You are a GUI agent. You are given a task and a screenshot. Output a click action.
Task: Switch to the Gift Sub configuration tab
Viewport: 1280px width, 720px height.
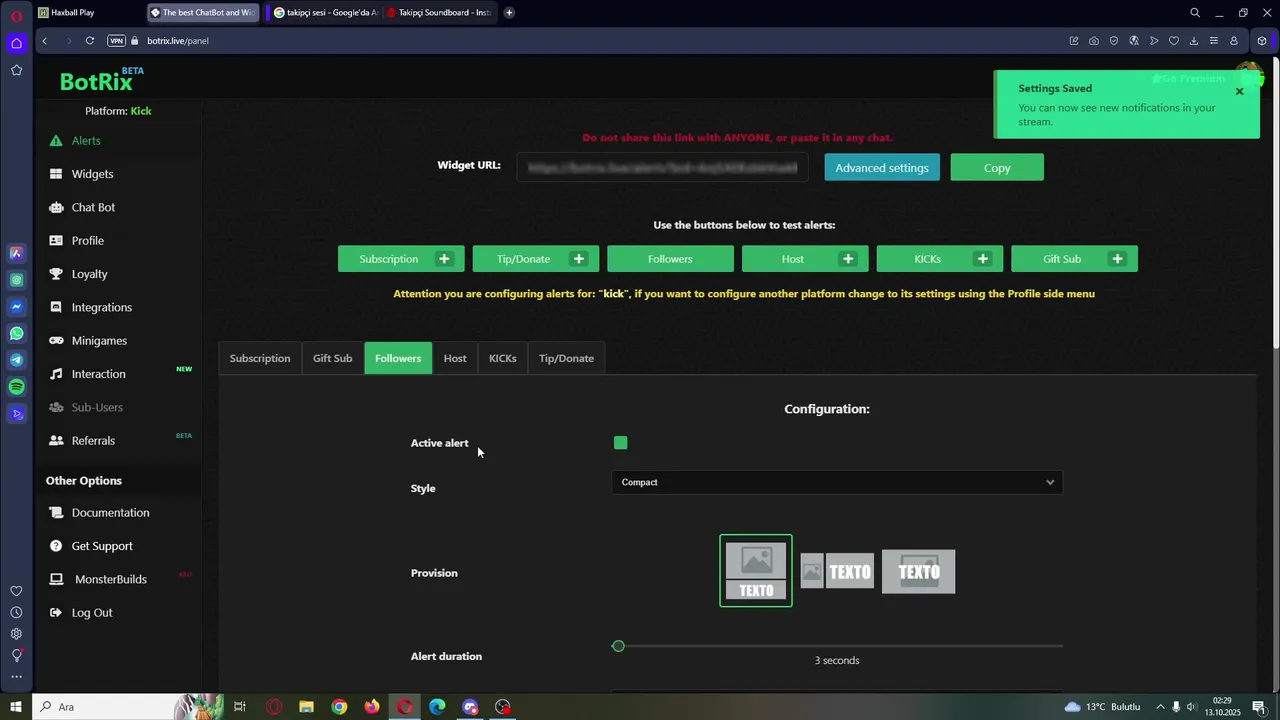tap(333, 358)
